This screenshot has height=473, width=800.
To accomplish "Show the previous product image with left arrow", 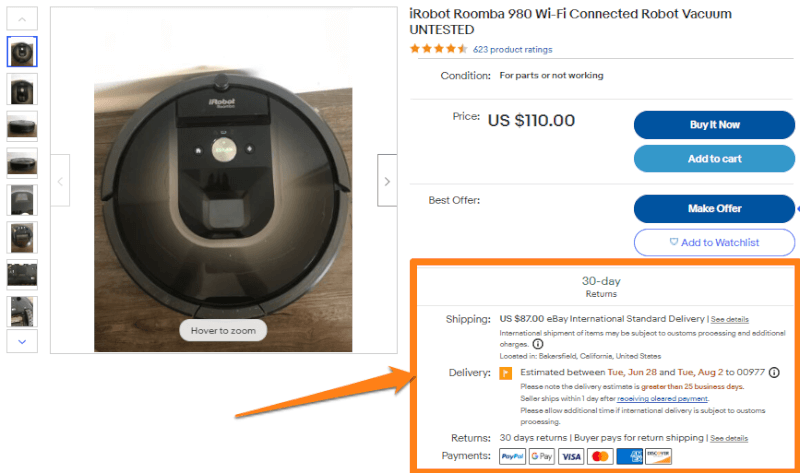I will (x=60, y=181).
